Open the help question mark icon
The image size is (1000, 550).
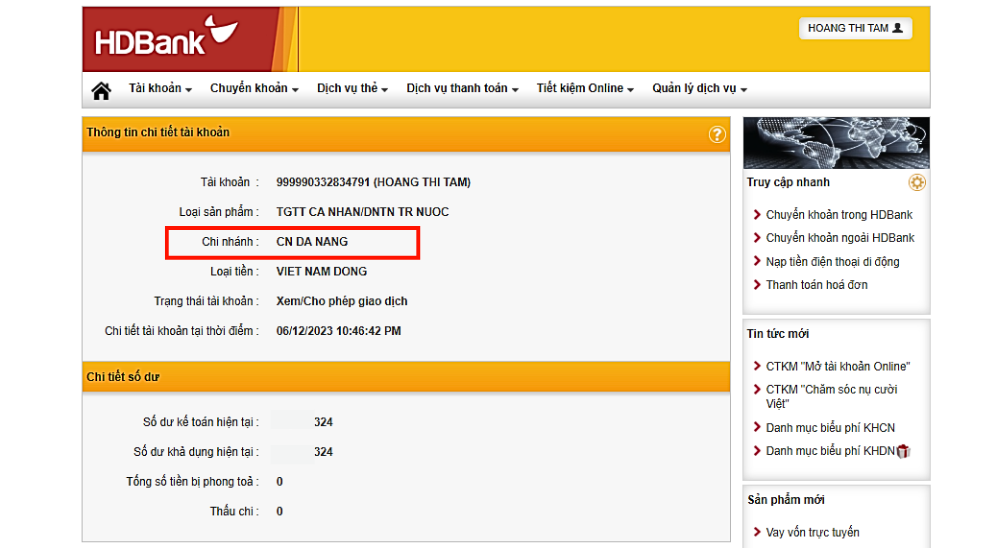point(717,134)
